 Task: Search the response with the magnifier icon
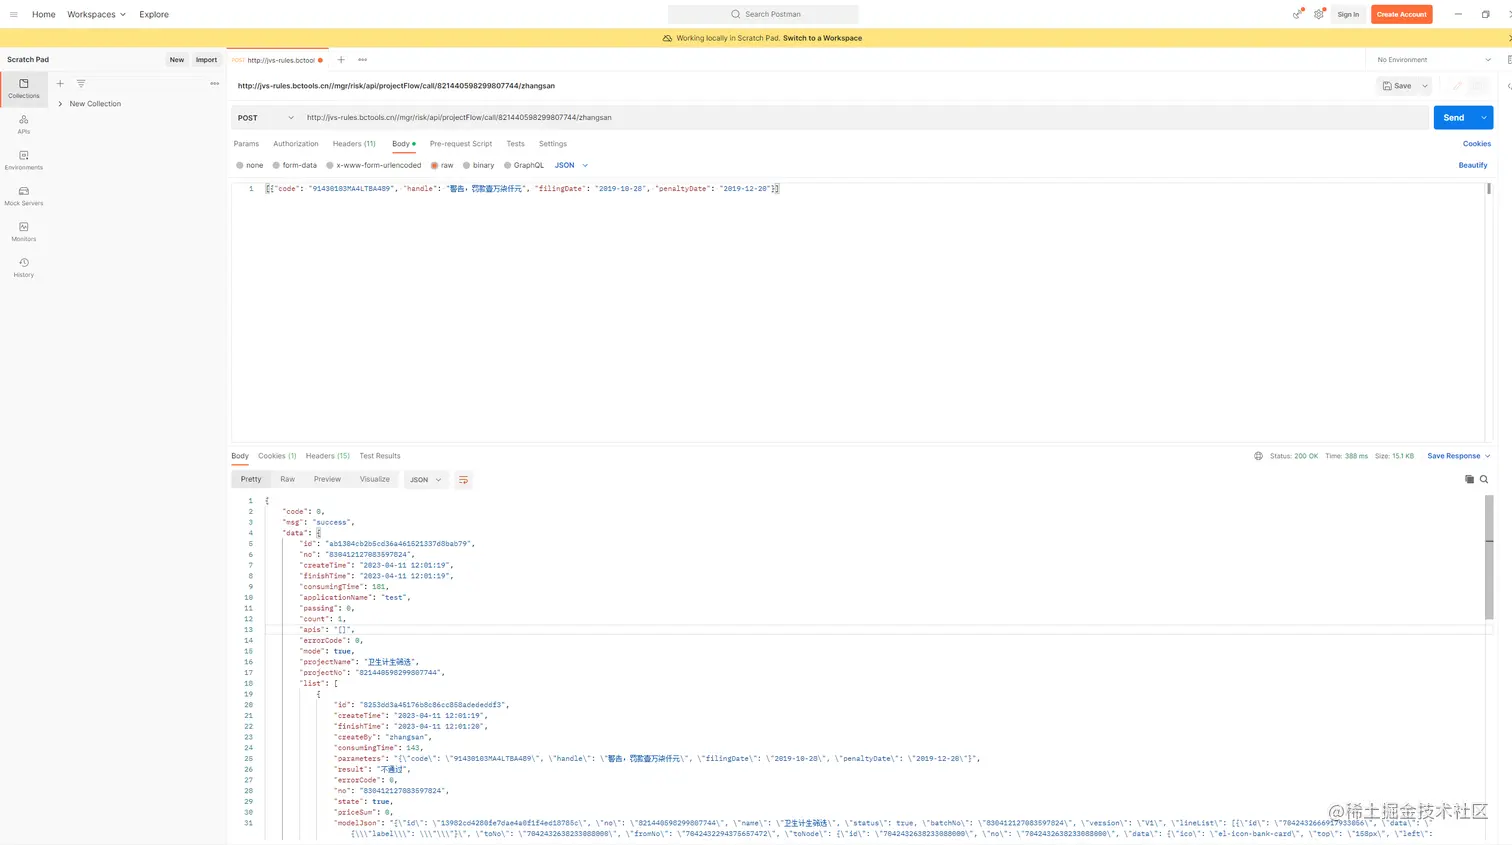[x=1484, y=480]
